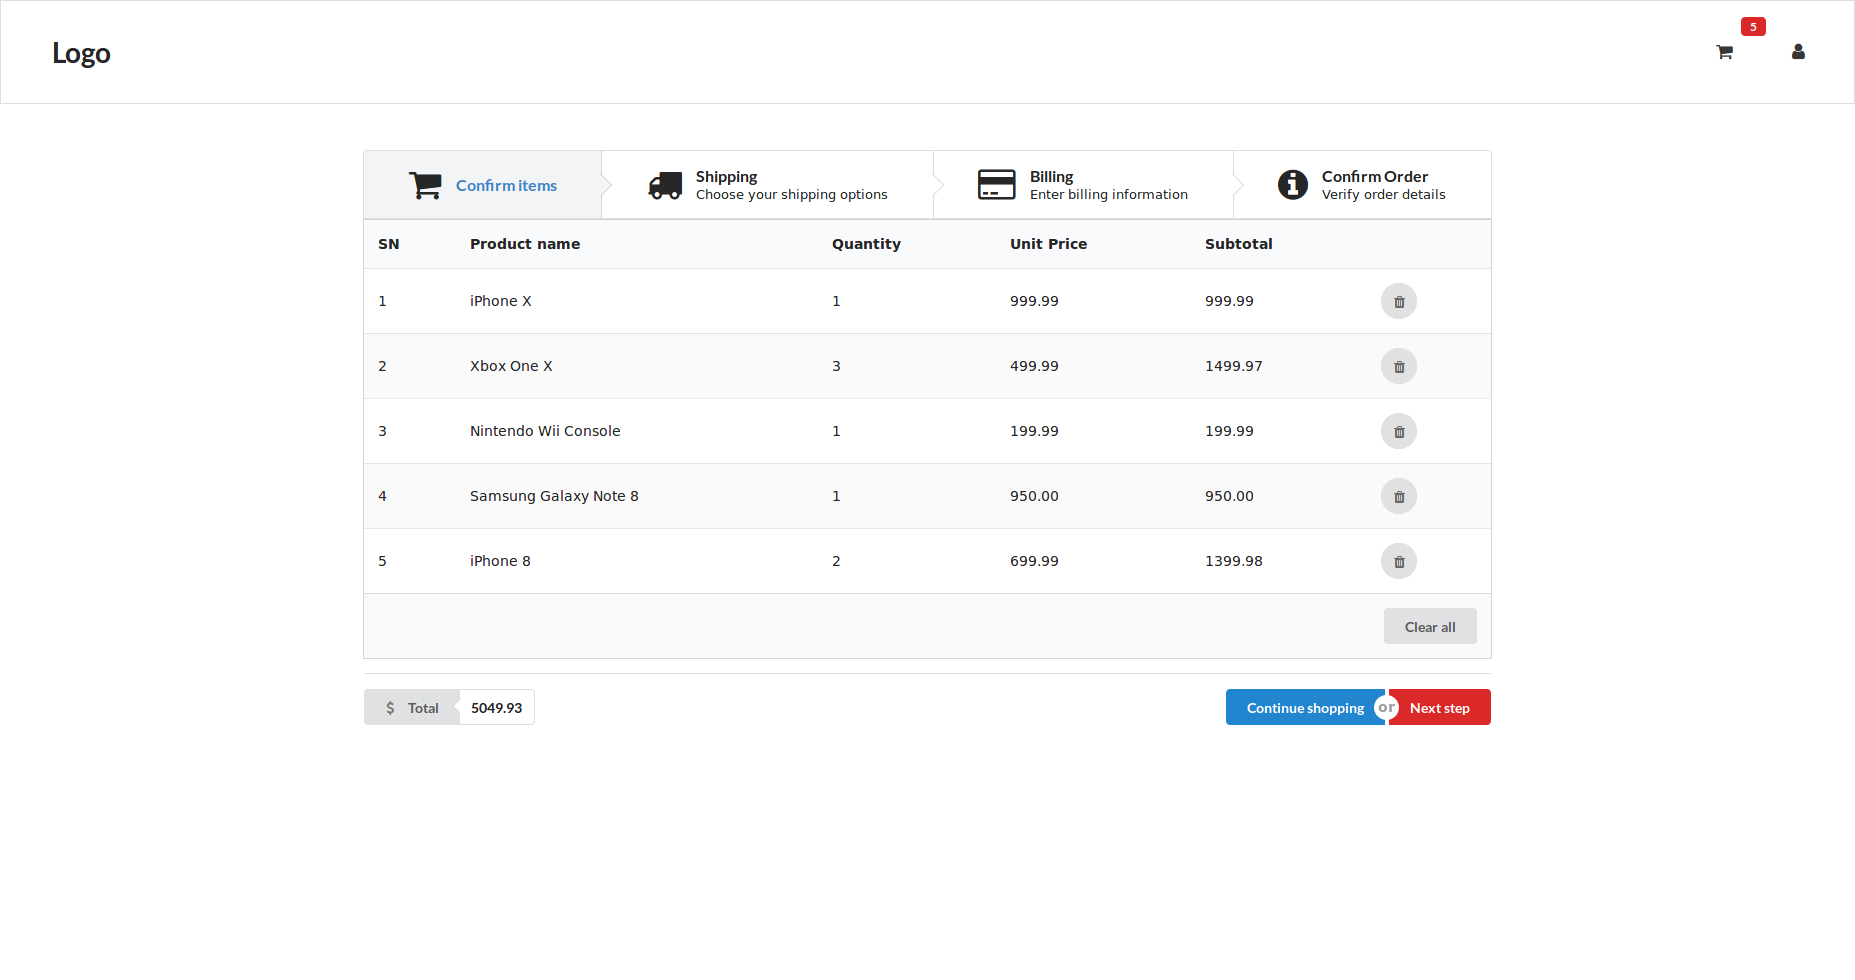Click the info icon on Confirm Order tab
The width and height of the screenshot is (1855, 980).
[1292, 184]
